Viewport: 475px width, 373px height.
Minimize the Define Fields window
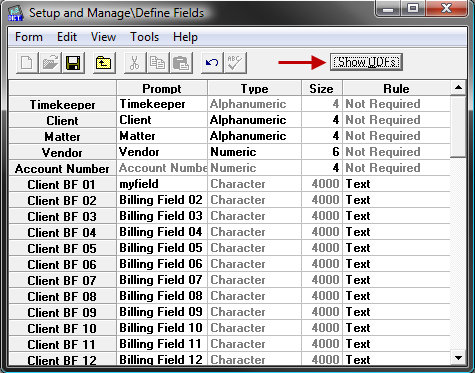(x=388, y=8)
